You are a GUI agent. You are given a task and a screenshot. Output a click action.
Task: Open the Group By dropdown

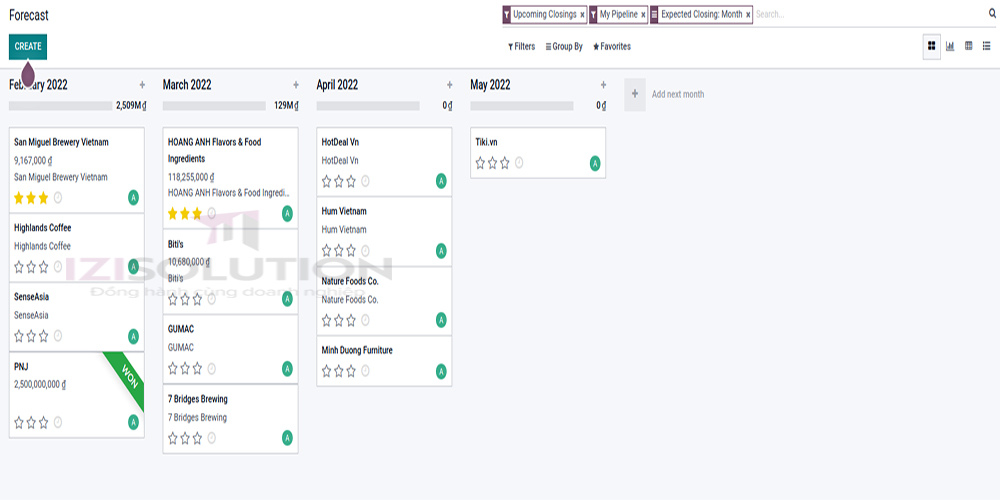tap(564, 47)
